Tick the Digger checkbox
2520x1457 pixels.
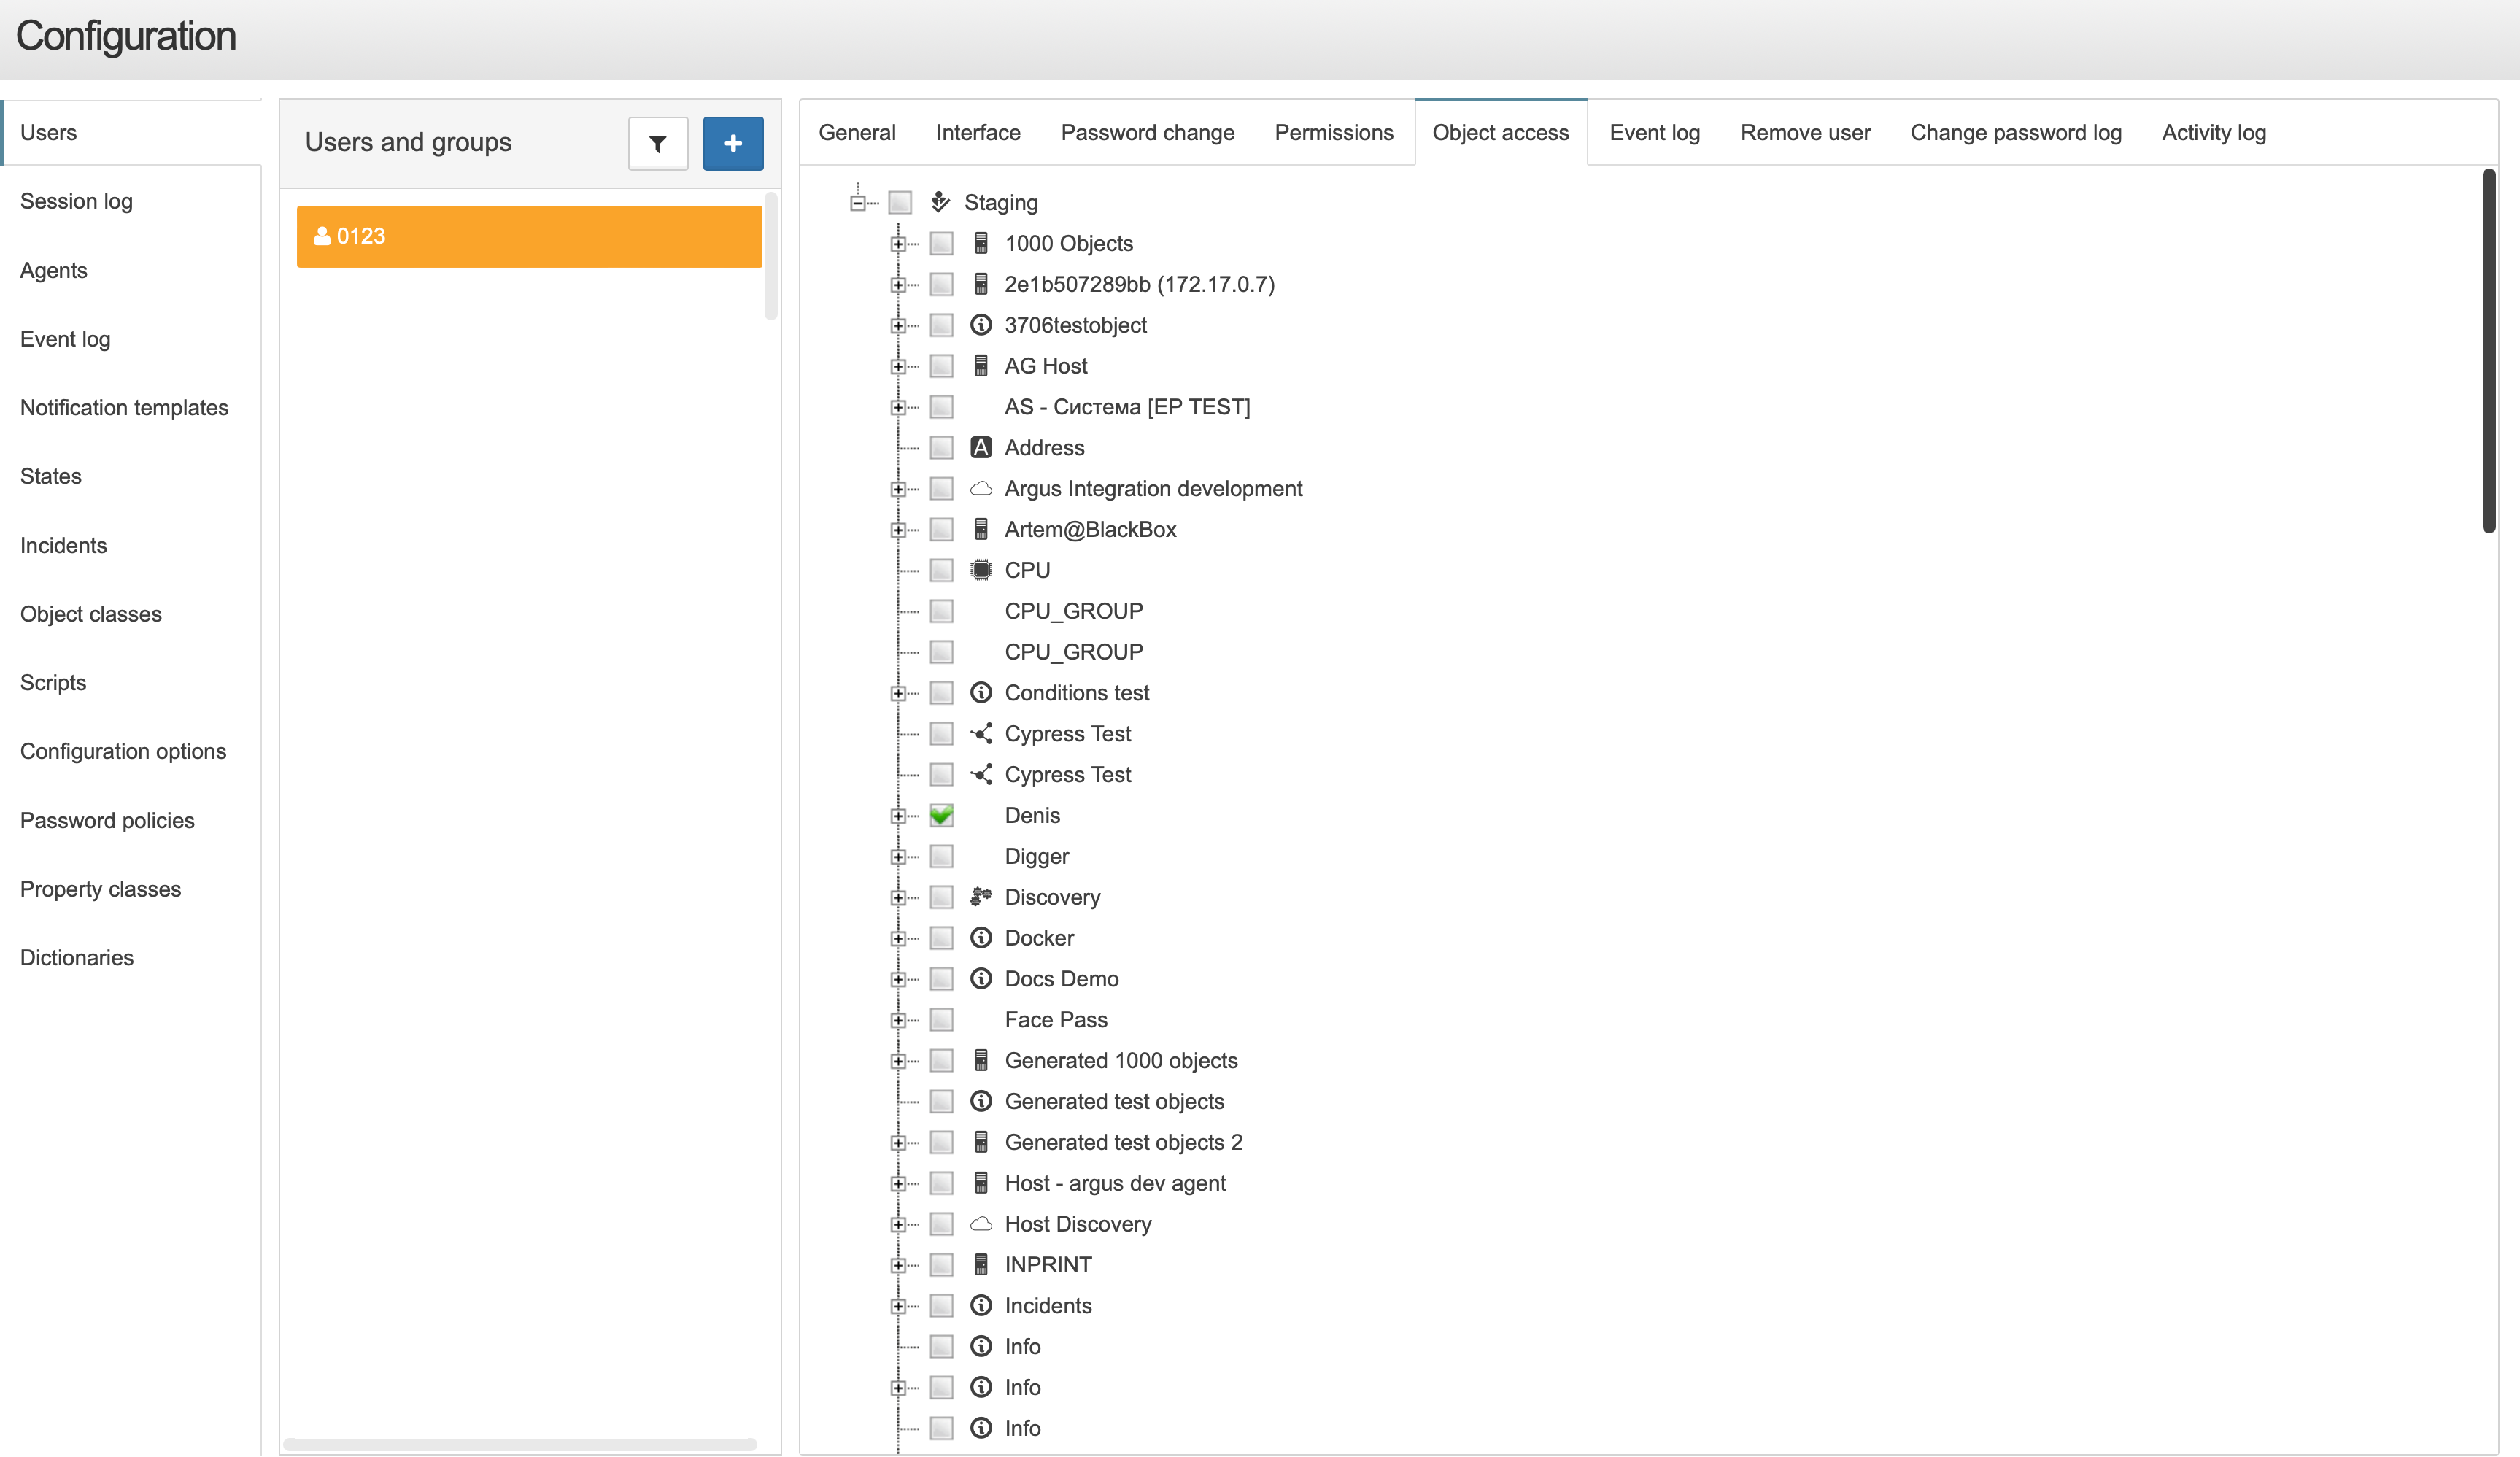pyautogui.click(x=941, y=856)
